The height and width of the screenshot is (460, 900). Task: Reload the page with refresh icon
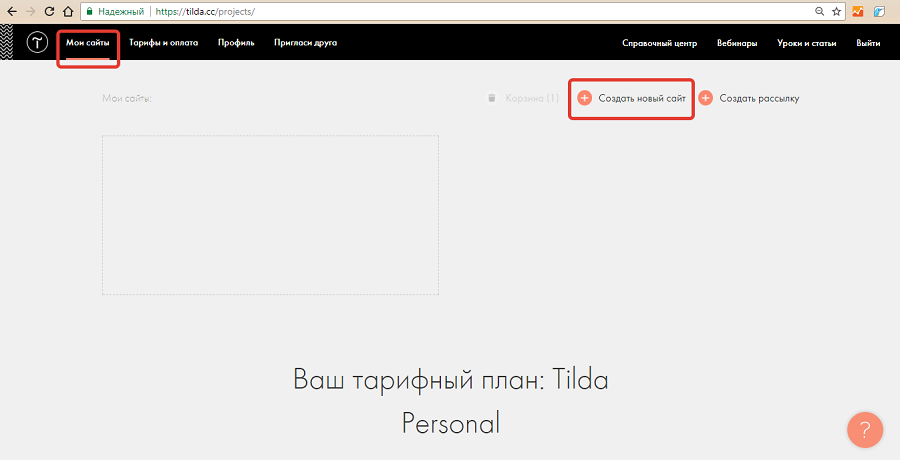49,11
